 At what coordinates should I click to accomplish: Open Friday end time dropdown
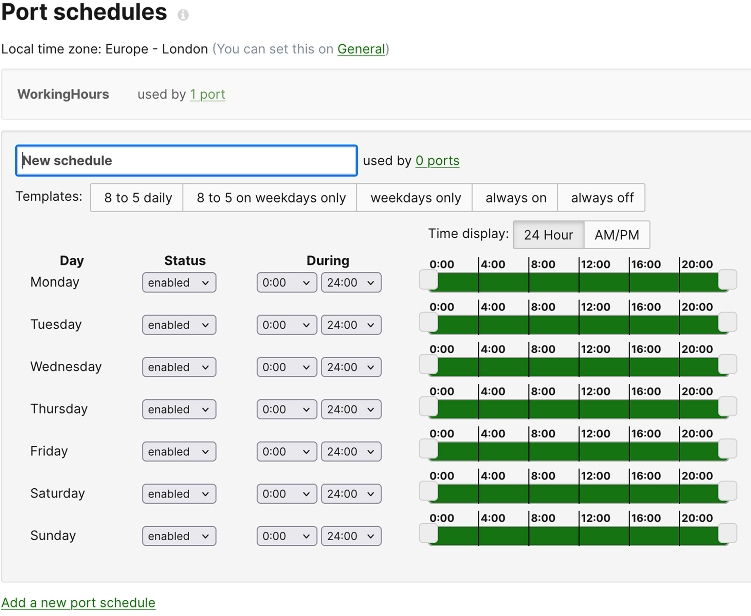tap(351, 451)
